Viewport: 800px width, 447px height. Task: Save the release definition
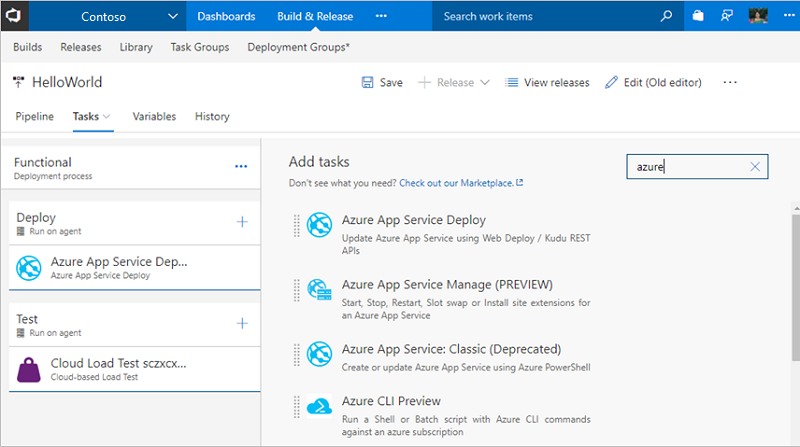382,83
